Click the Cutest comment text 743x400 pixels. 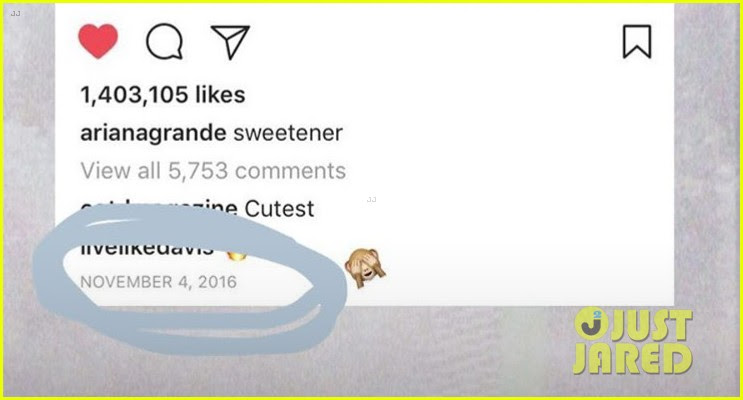(x=279, y=209)
